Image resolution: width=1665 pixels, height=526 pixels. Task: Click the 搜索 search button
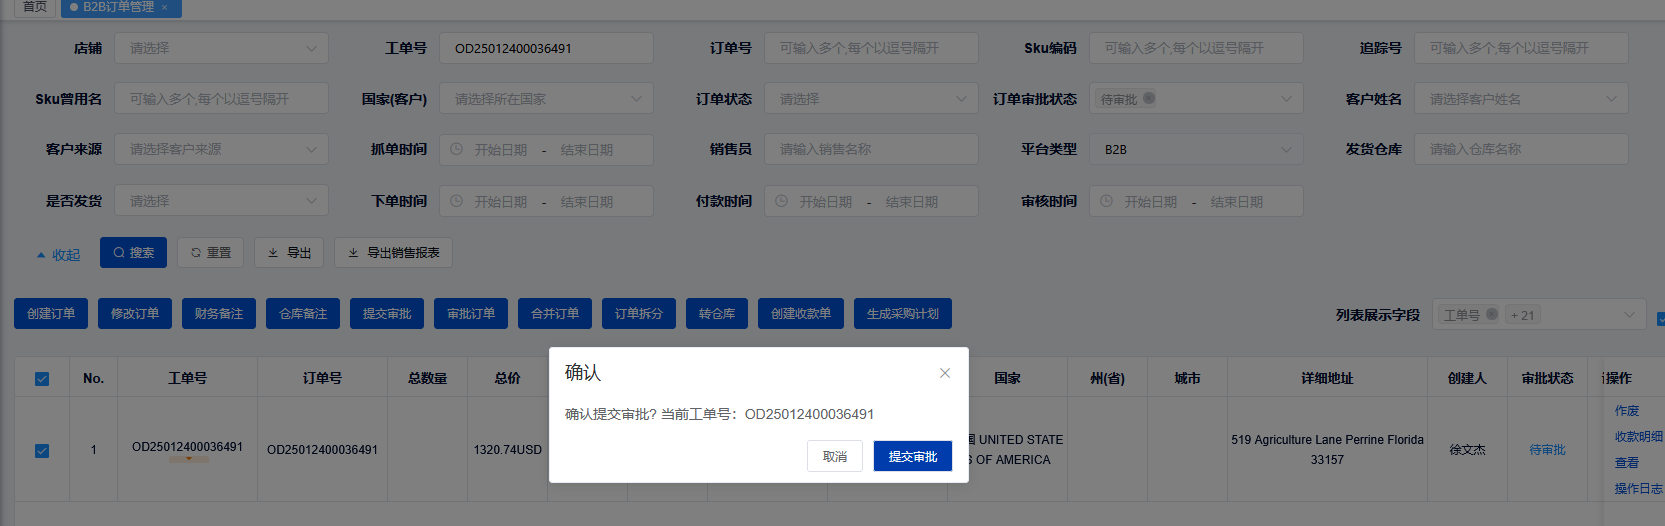(x=133, y=252)
